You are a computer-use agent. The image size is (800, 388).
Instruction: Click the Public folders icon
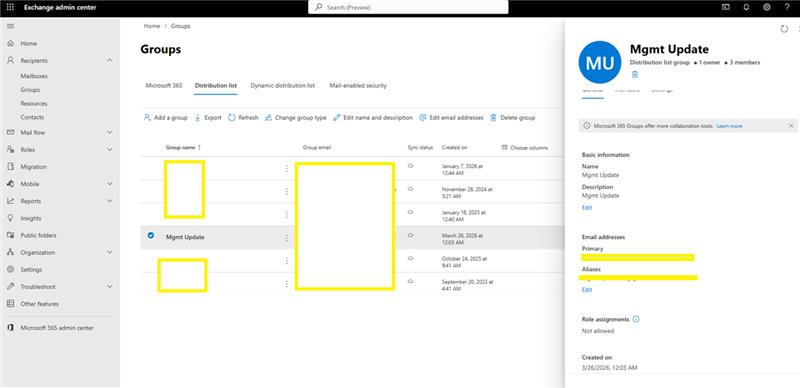(10, 235)
